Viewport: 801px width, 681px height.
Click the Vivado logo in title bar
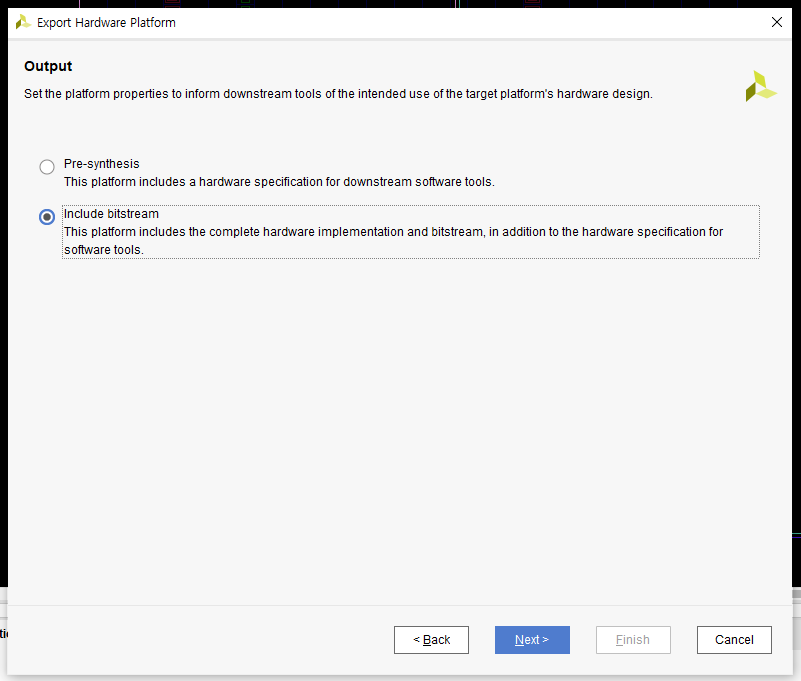(x=23, y=22)
